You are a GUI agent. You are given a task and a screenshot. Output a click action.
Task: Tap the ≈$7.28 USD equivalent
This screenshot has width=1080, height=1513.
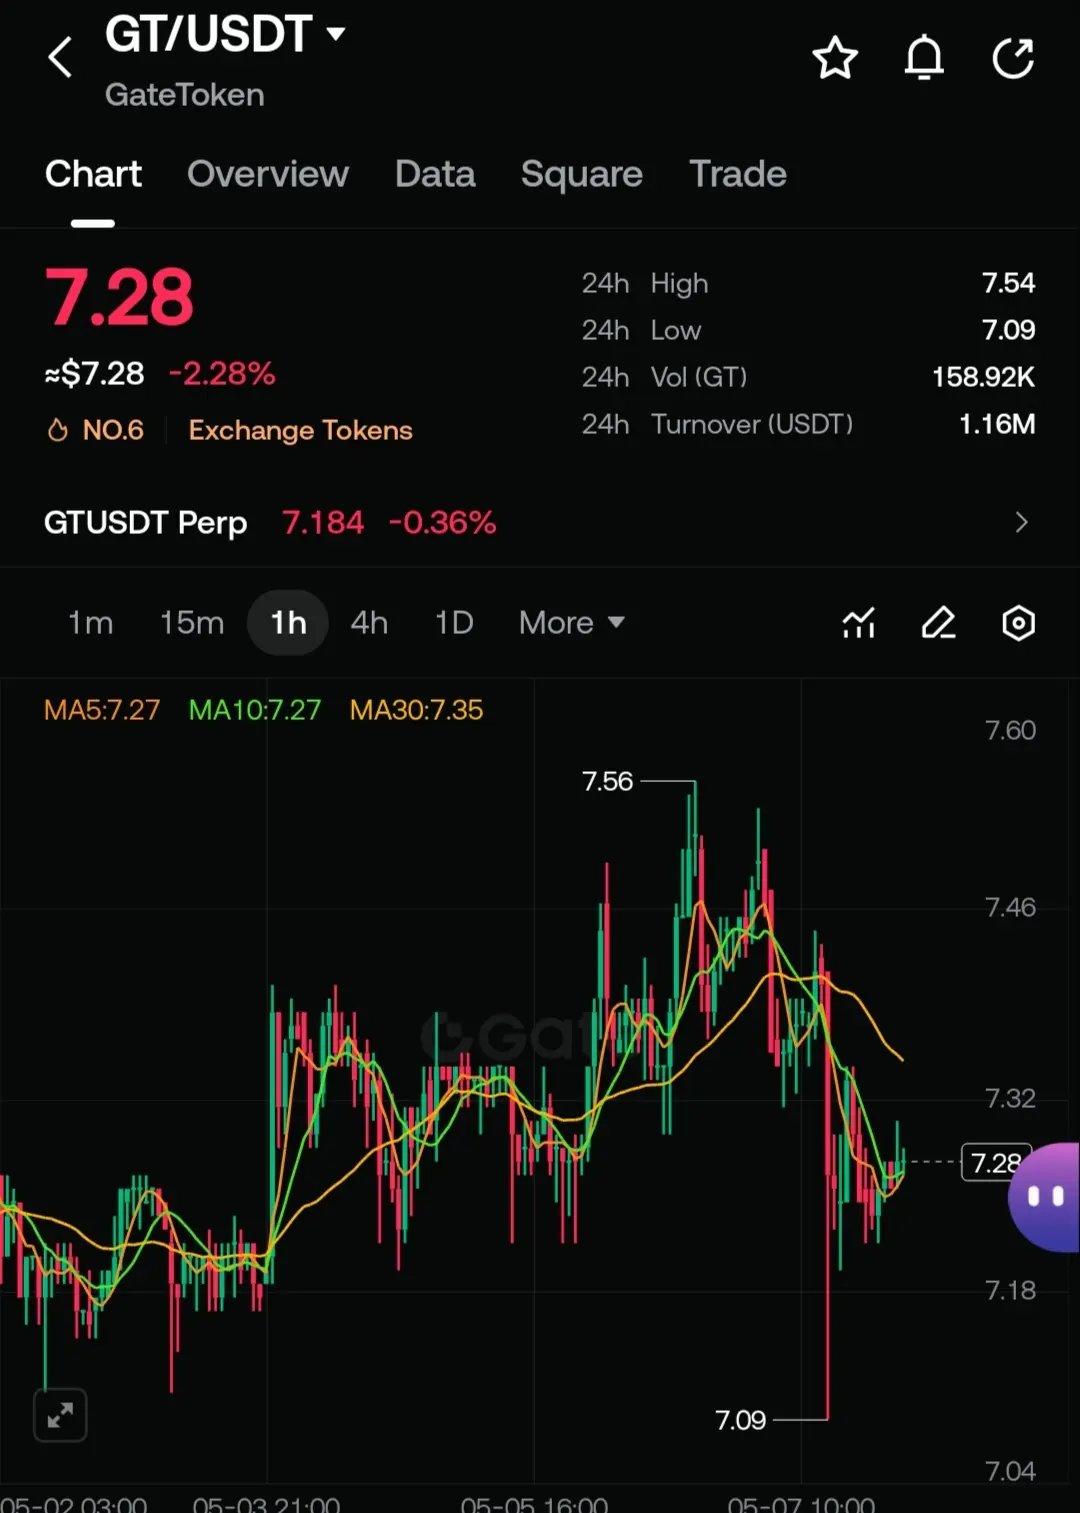(x=94, y=374)
